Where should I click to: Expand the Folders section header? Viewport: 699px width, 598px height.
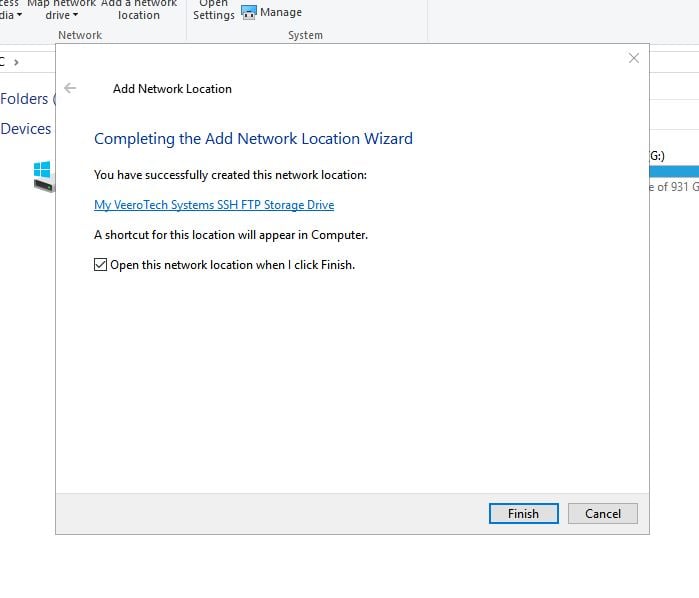pos(25,98)
